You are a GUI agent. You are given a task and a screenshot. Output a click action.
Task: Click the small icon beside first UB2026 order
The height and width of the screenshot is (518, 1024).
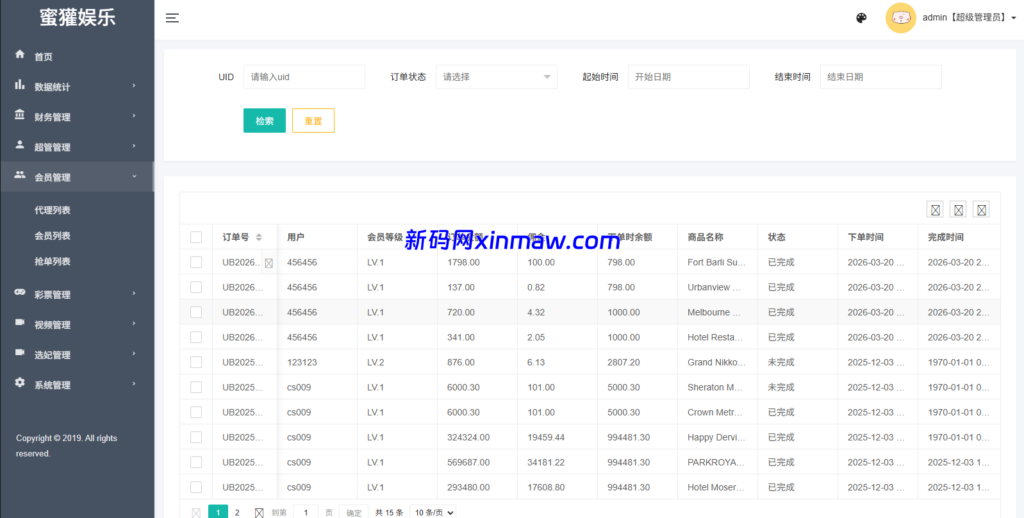pyautogui.click(x=268, y=263)
